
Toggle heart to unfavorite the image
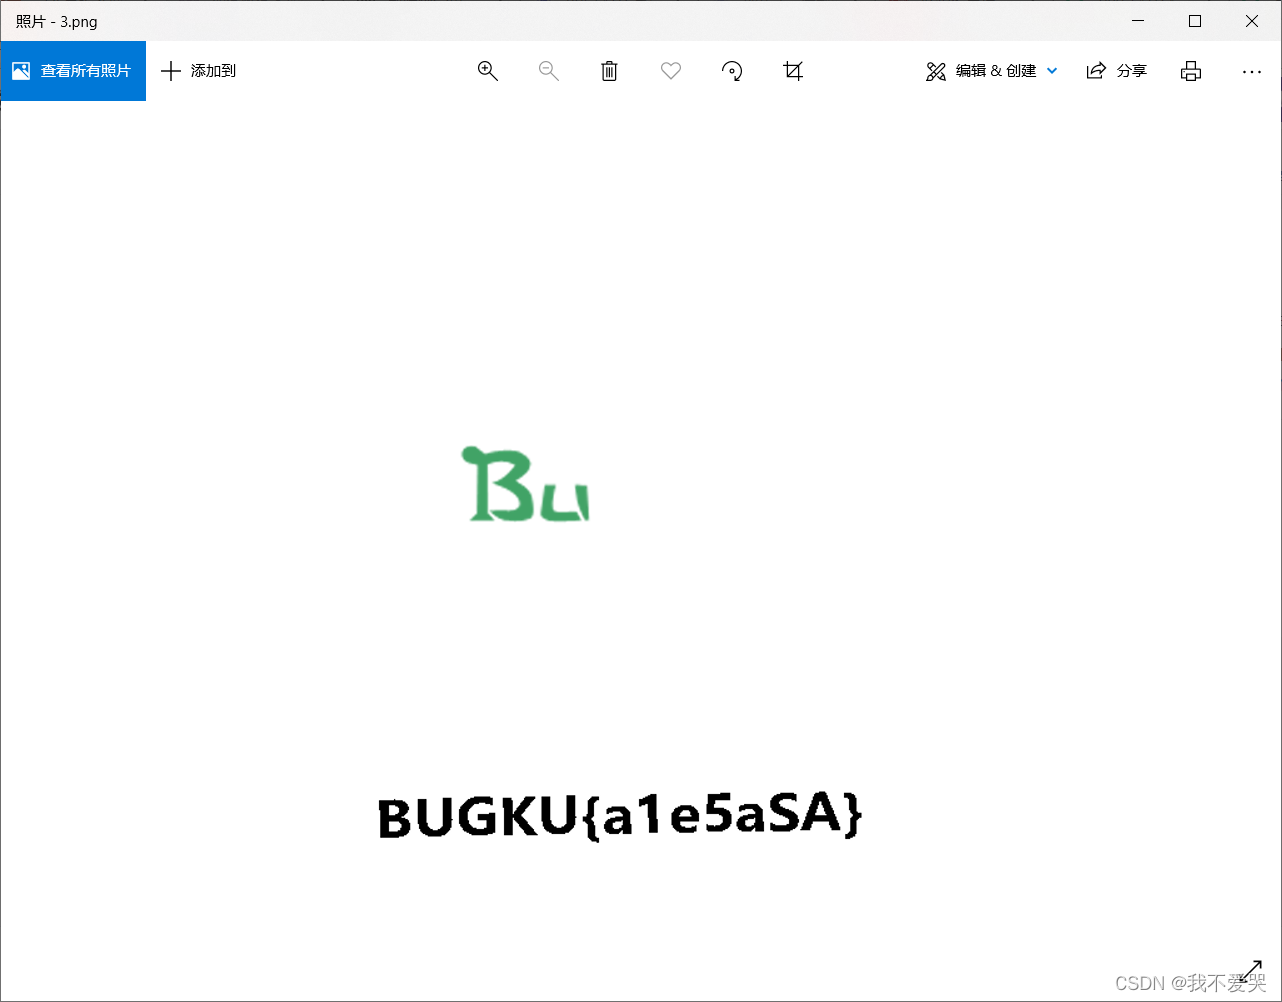pyautogui.click(x=670, y=70)
